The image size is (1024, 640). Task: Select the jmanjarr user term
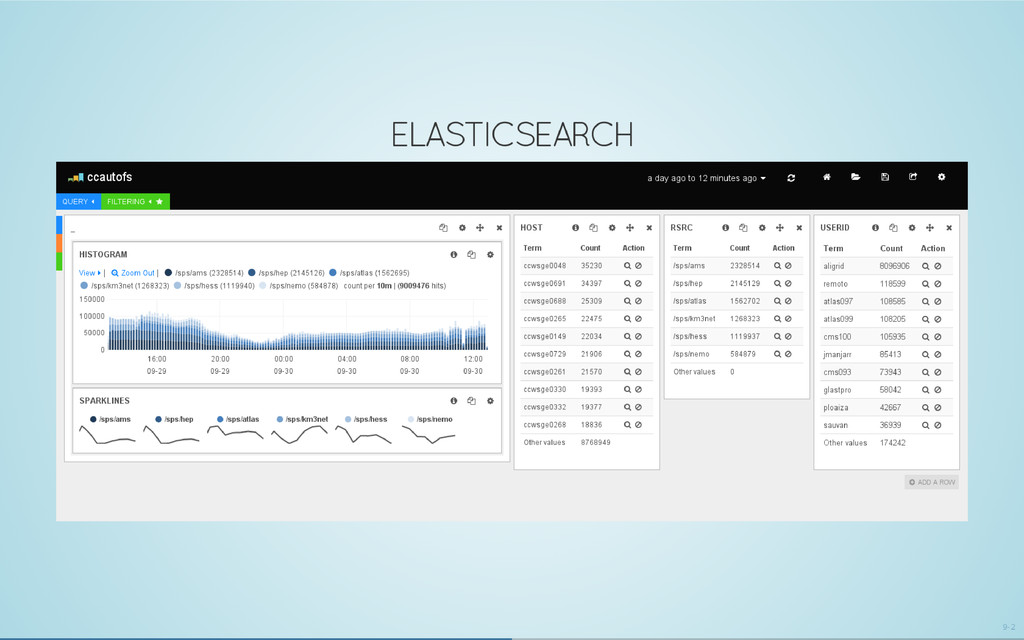click(x=837, y=355)
